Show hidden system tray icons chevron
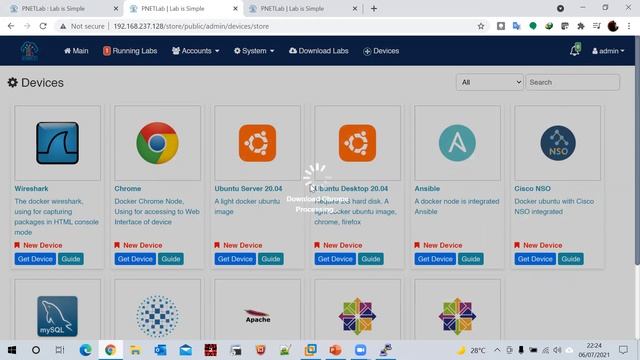 (x=497, y=350)
